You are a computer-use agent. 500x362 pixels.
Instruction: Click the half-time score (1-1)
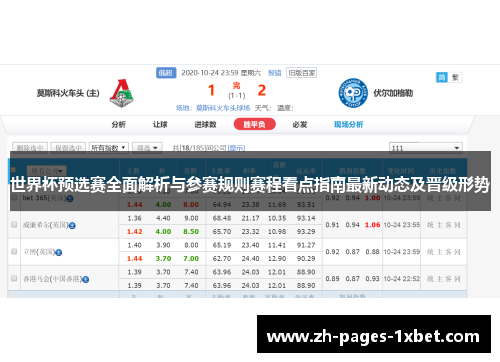237,96
